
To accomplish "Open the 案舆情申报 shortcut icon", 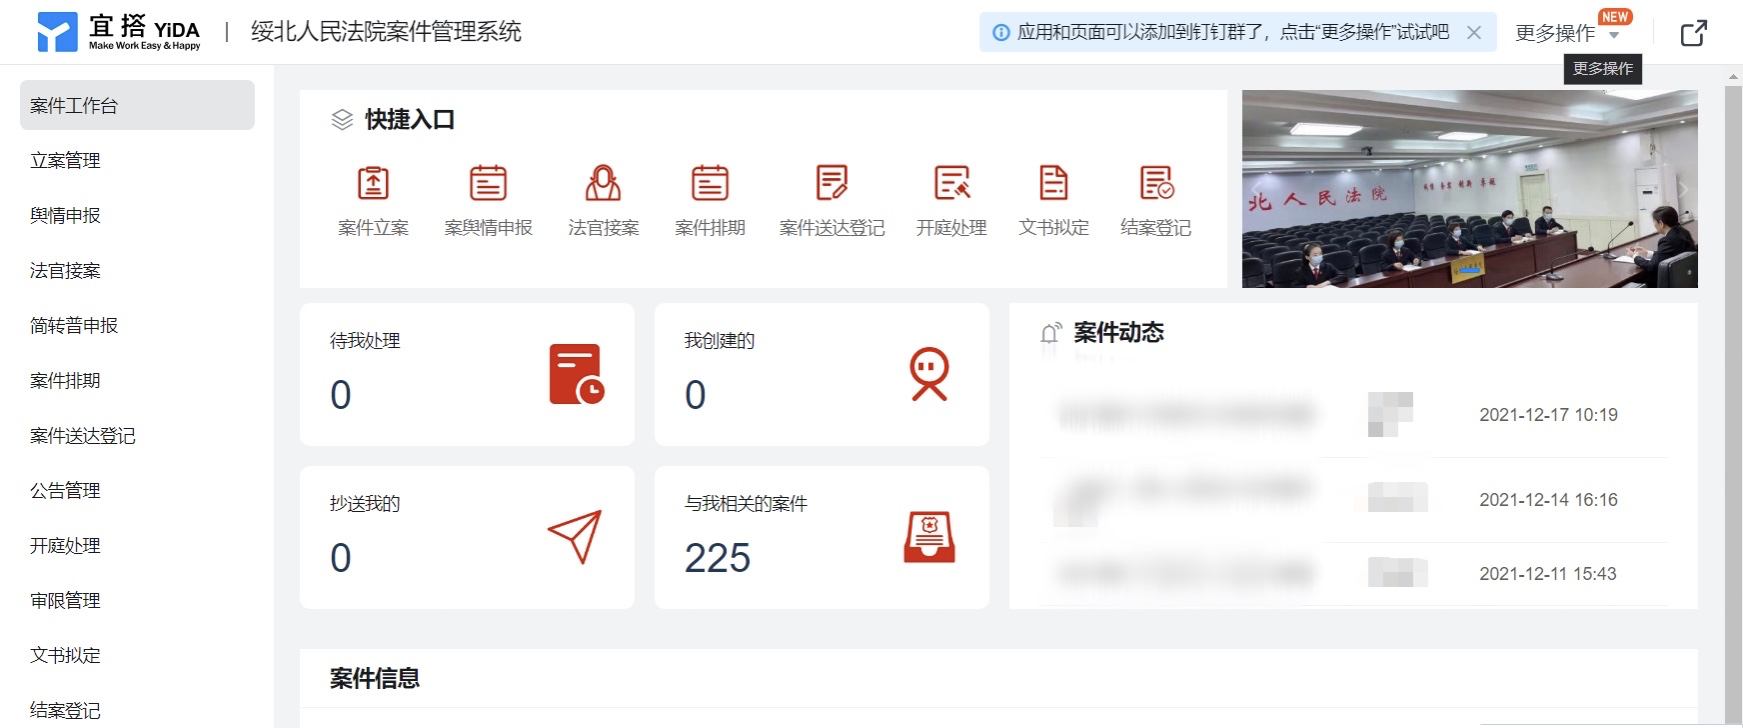I will coord(488,183).
